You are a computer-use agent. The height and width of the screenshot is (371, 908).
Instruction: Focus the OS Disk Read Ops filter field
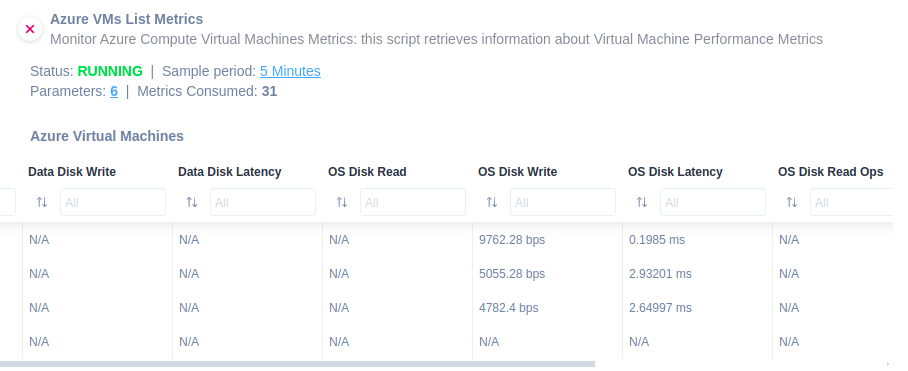coord(852,202)
